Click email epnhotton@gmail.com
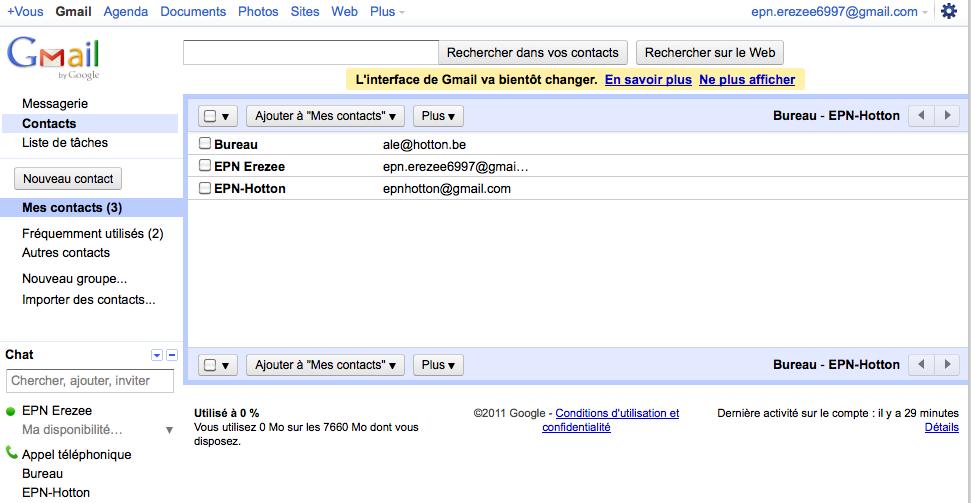The image size is (971, 503). pos(447,188)
